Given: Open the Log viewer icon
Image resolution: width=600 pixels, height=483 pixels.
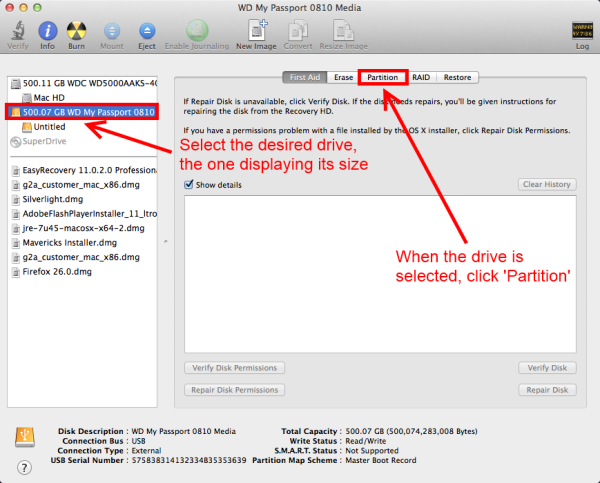Looking at the screenshot, I should (x=582, y=31).
